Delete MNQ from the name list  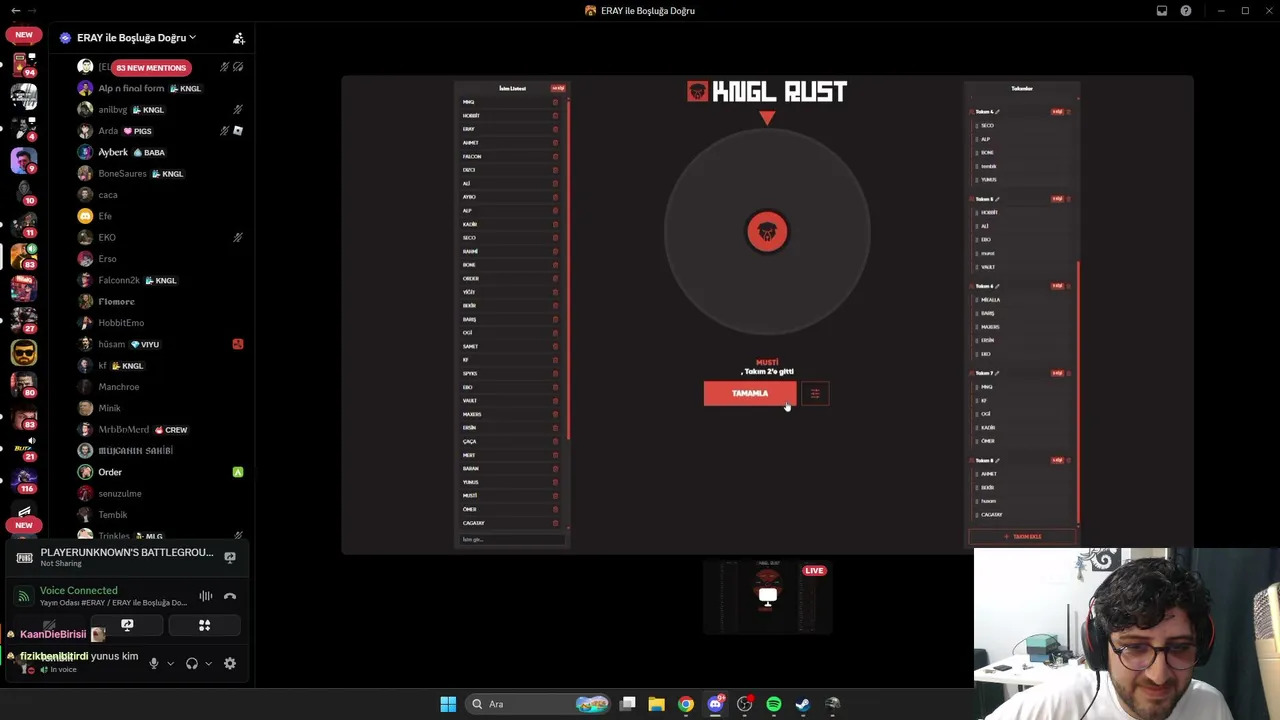click(555, 102)
